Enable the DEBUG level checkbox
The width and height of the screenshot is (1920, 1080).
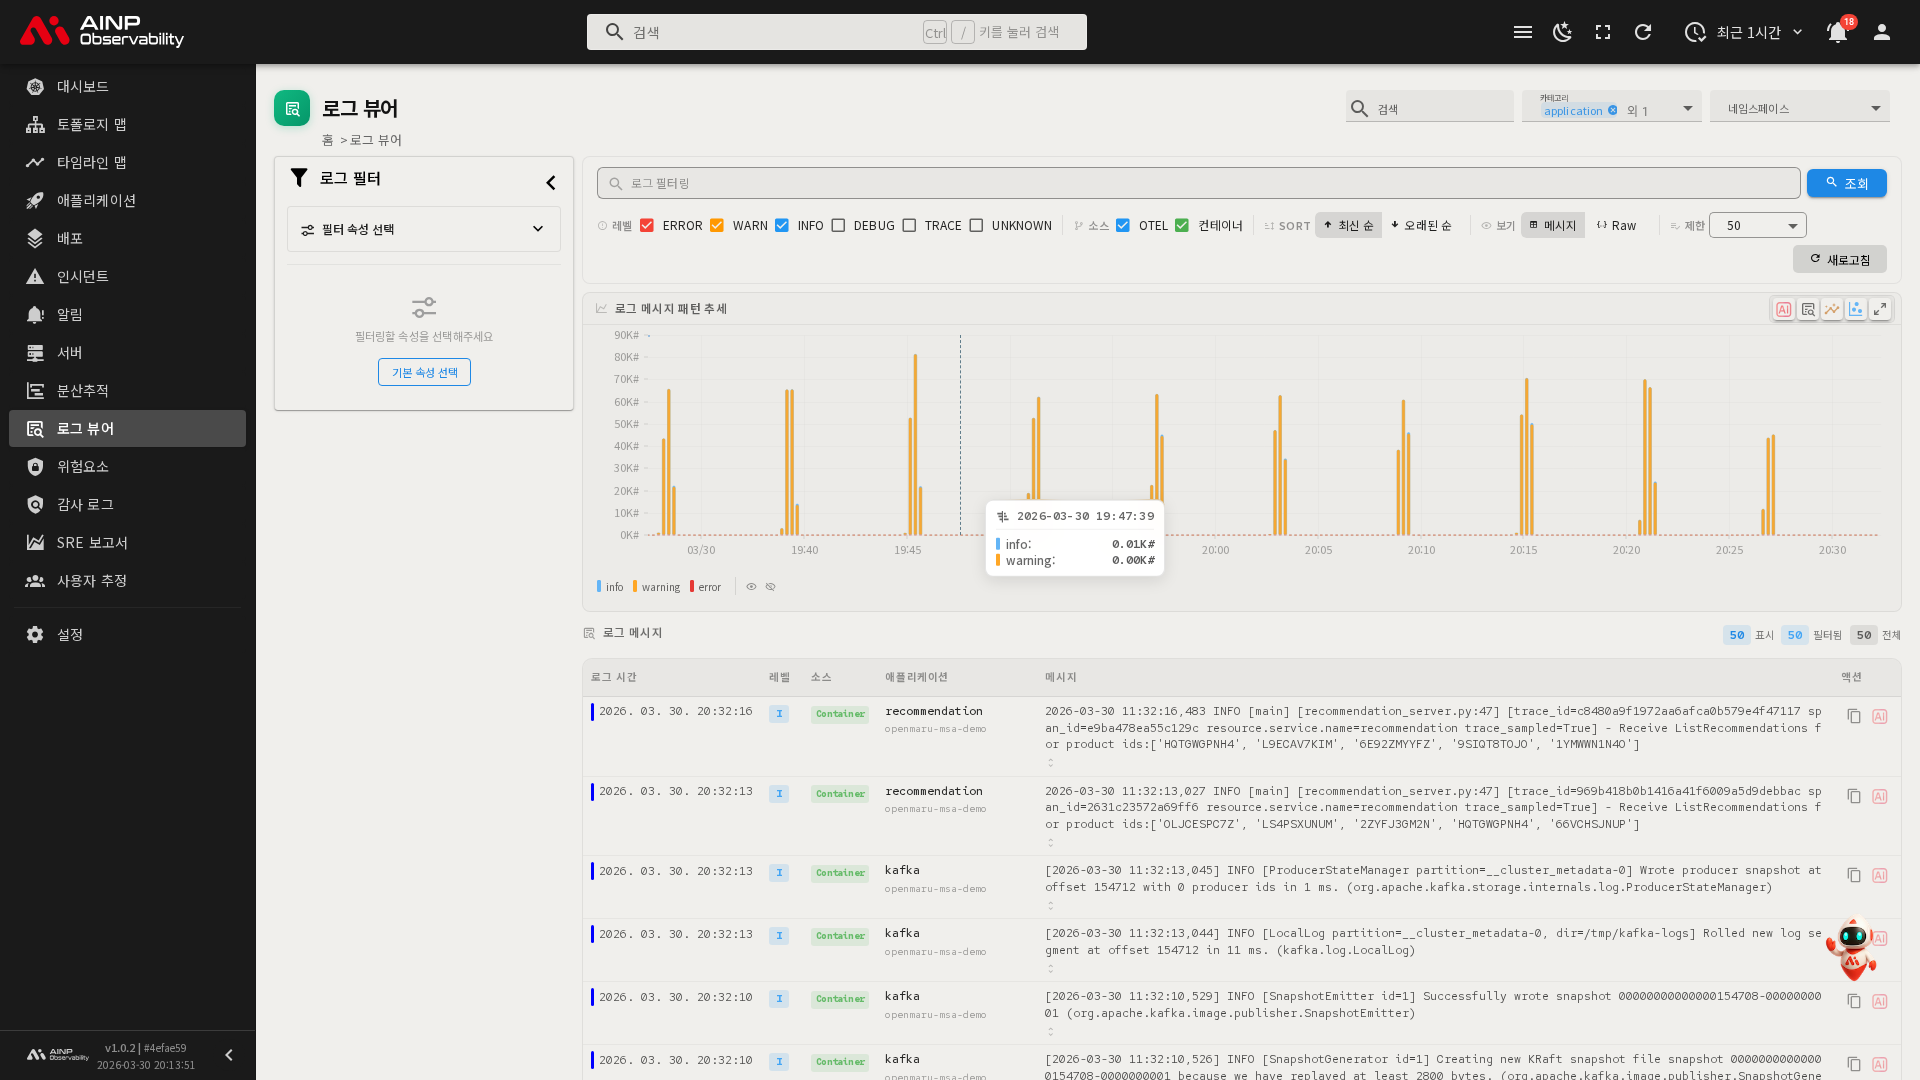838,226
